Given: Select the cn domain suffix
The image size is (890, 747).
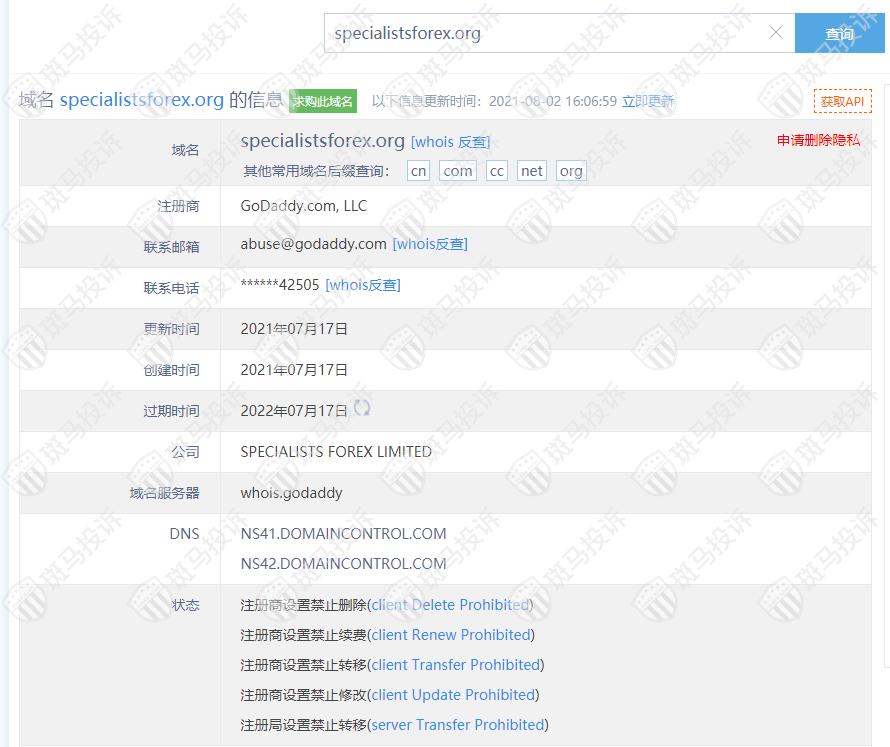Looking at the screenshot, I should tap(419, 171).
